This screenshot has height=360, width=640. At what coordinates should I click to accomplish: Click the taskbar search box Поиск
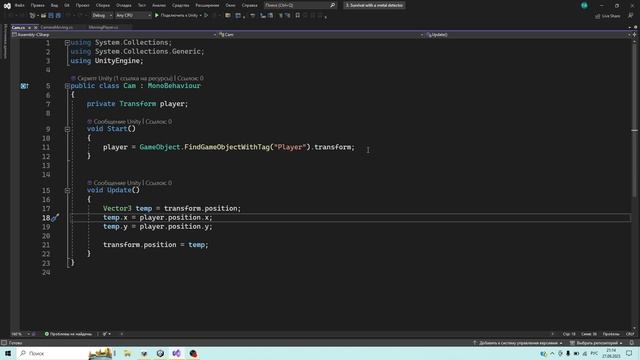pyautogui.click(x=65, y=353)
